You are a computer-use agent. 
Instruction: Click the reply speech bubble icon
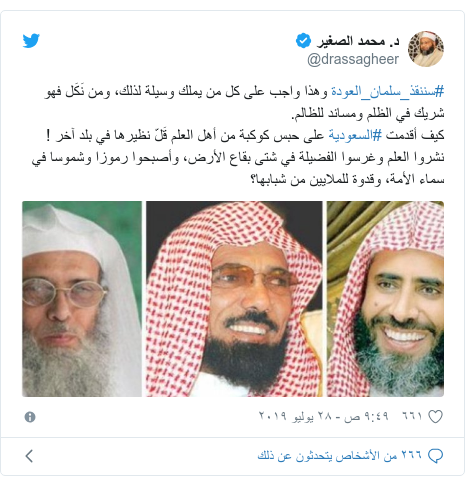coord(435,456)
